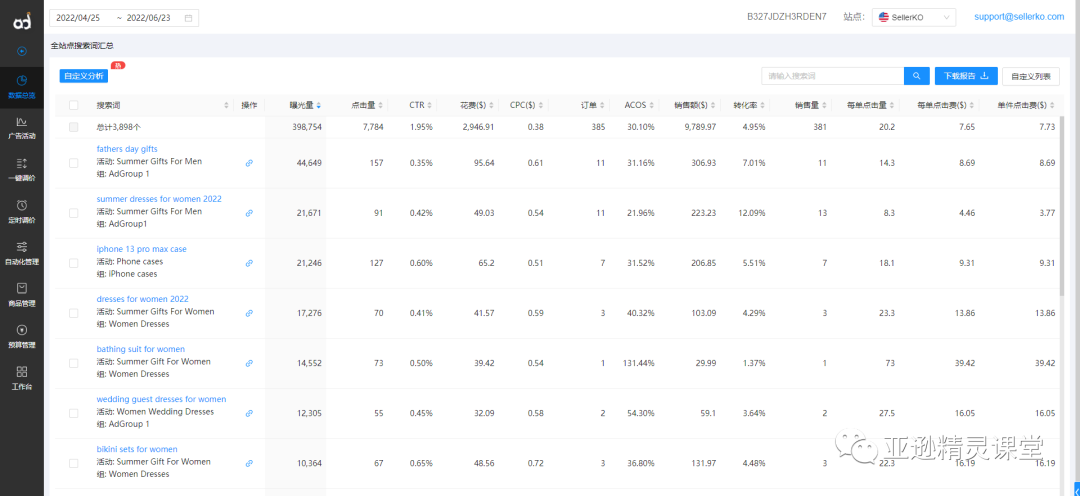1080x496 pixels.
Task: Open 一键调价 in the sidebar
Action: coord(21,169)
